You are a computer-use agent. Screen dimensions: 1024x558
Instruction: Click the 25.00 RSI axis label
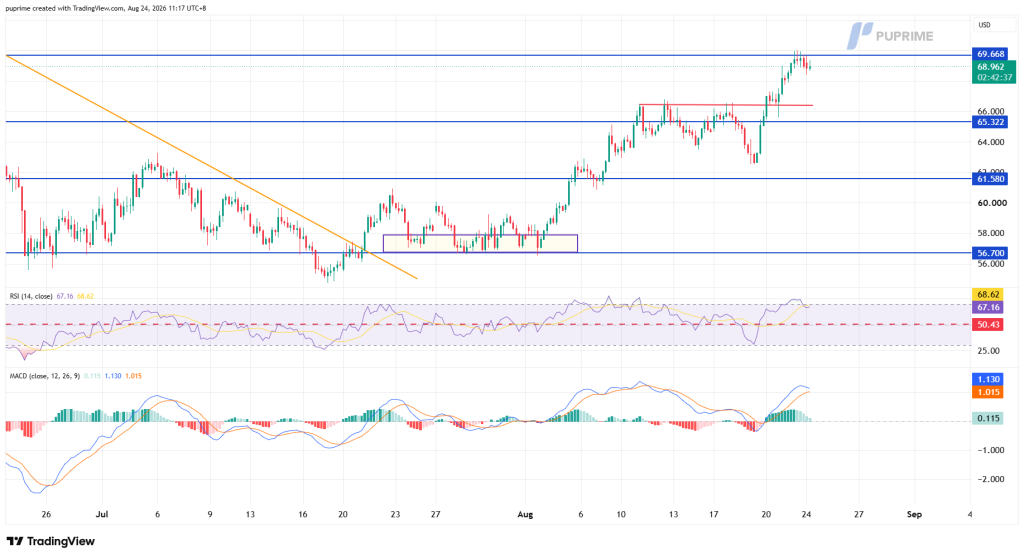coord(989,351)
